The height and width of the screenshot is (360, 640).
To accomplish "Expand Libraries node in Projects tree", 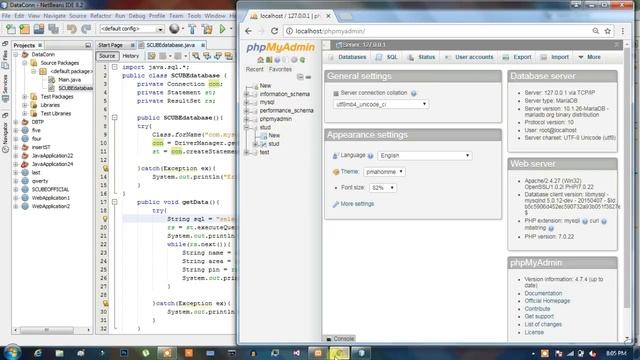I will point(25,105).
